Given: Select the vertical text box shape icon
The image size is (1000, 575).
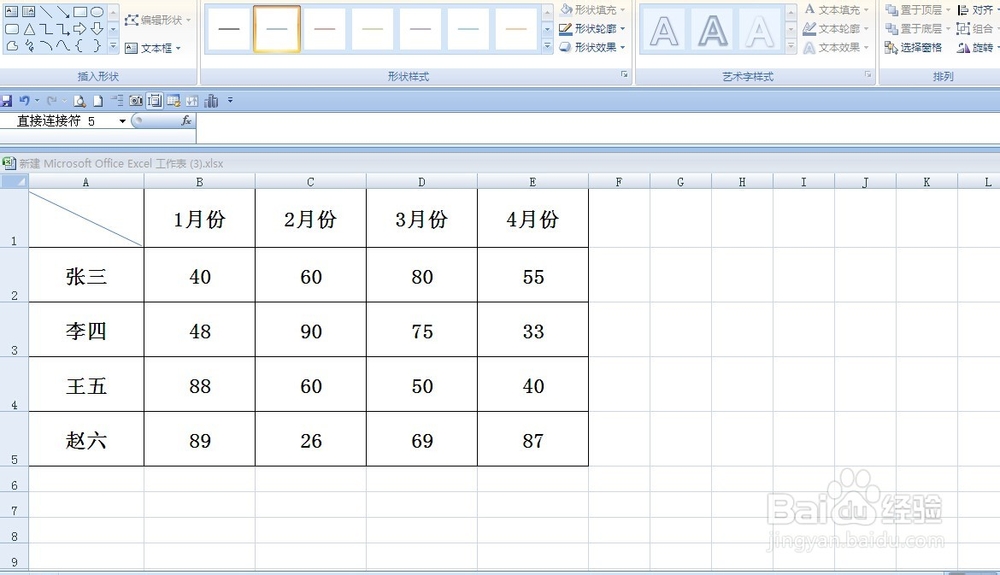Looking at the screenshot, I should pos(29,11).
